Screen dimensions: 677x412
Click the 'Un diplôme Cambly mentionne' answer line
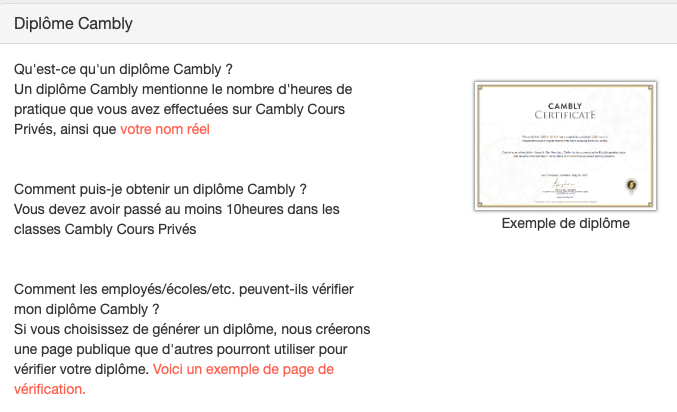(183, 89)
